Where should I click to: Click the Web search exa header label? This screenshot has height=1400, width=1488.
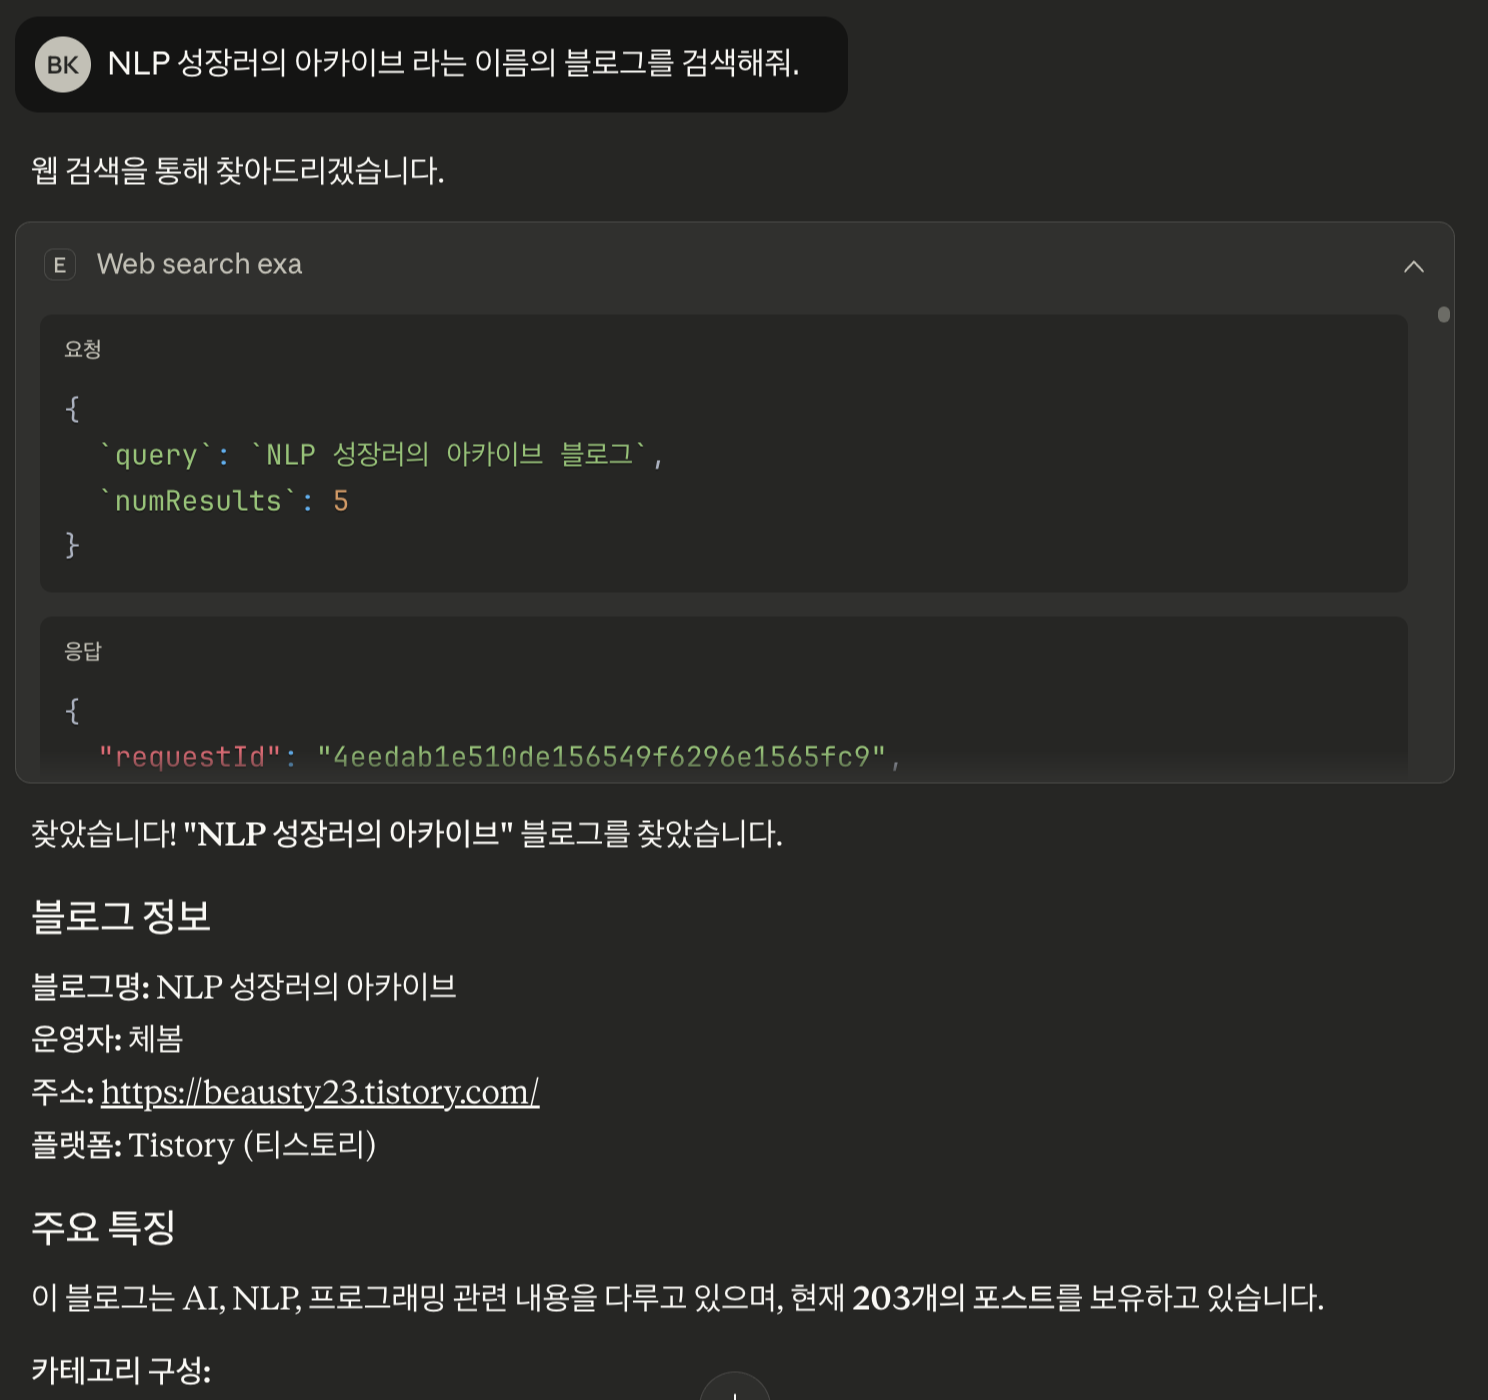pyautogui.click(x=199, y=264)
